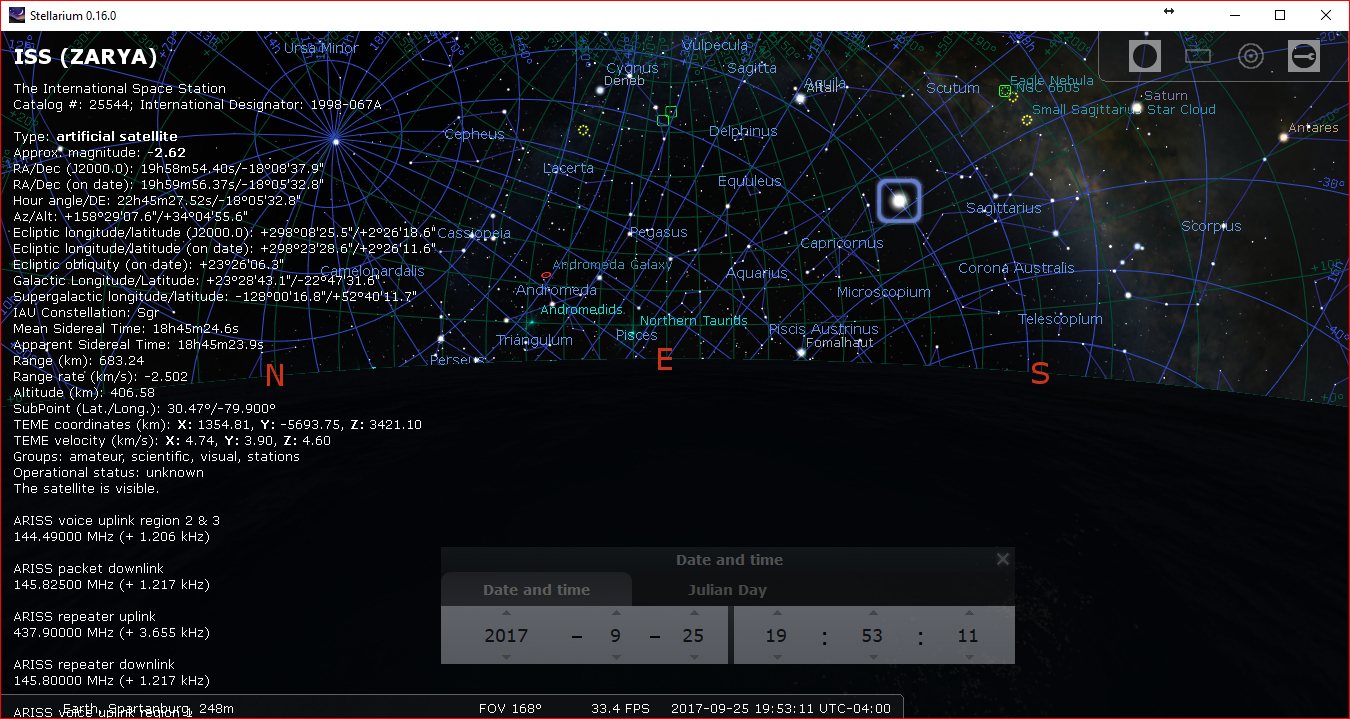The image size is (1350, 719).
Task: Switch to the Julian Day tab
Action: point(727,589)
